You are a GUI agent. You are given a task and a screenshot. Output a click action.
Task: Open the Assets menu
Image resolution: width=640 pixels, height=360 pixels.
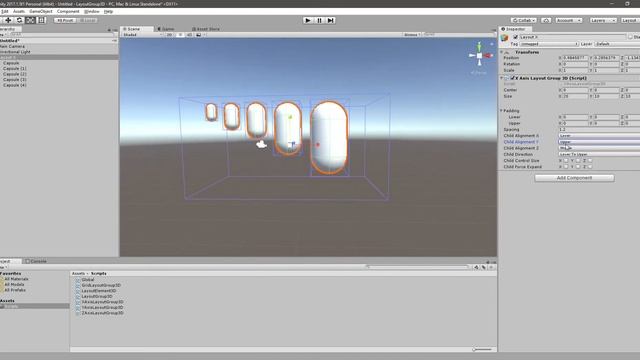pyautogui.click(x=19, y=11)
